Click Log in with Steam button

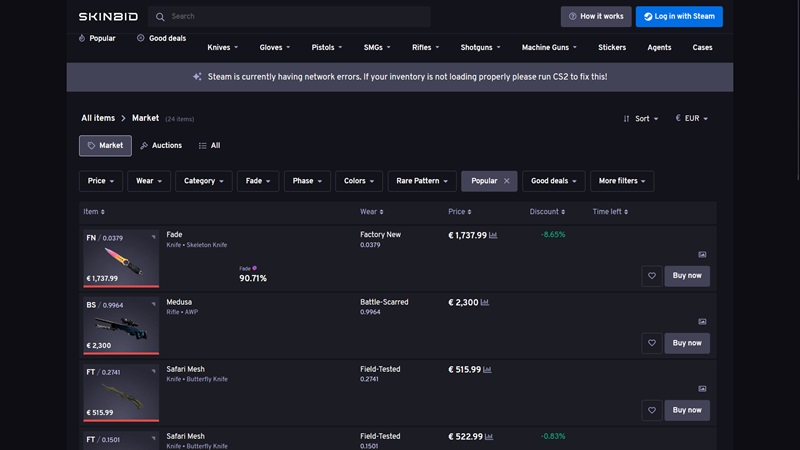(x=679, y=17)
